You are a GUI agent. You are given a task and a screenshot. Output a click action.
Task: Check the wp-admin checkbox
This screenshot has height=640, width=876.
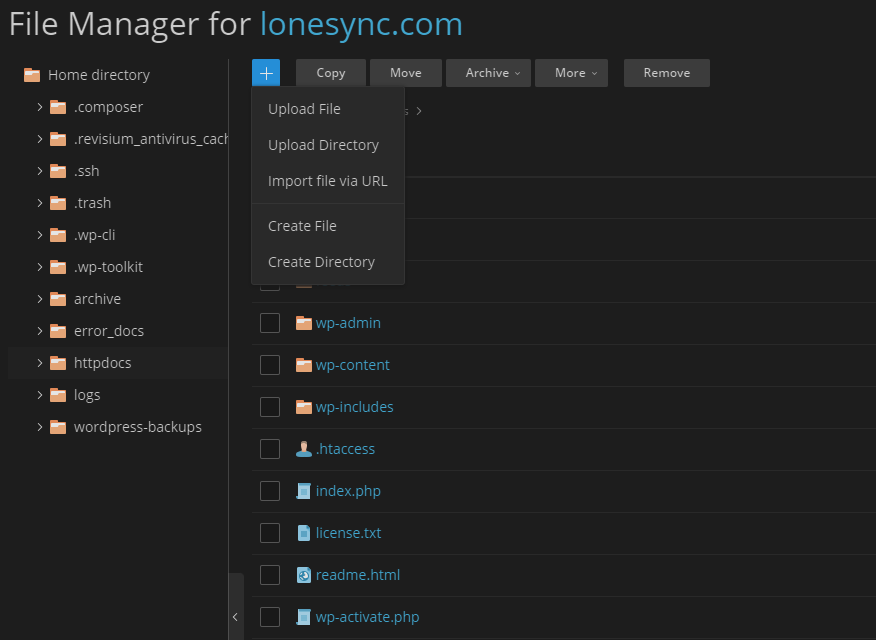click(x=269, y=323)
